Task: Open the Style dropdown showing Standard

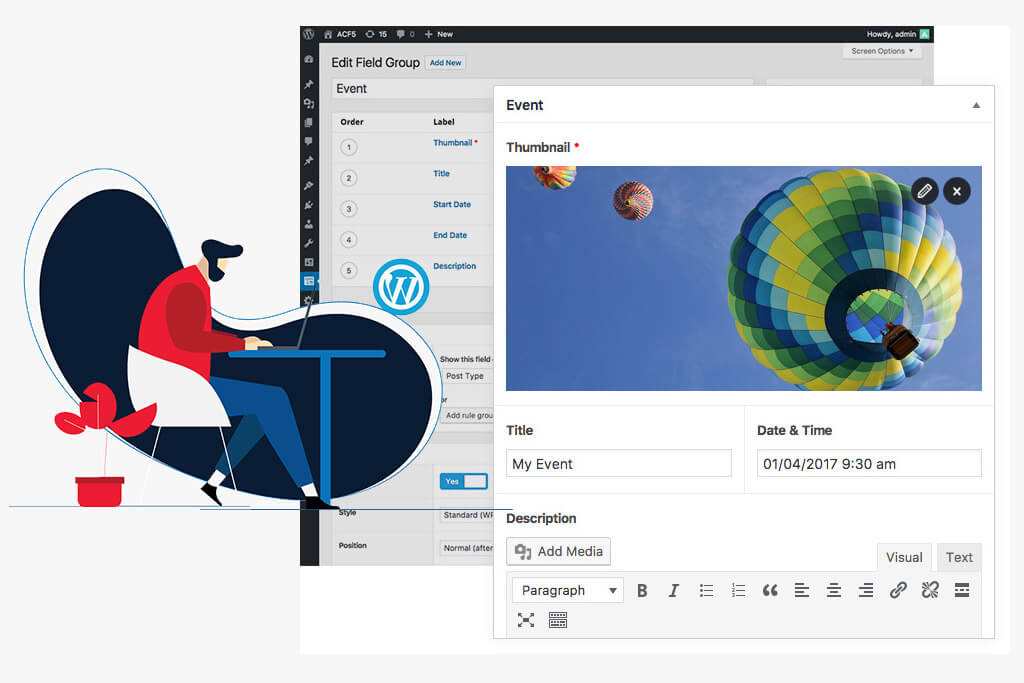Action: pyautogui.click(x=467, y=515)
